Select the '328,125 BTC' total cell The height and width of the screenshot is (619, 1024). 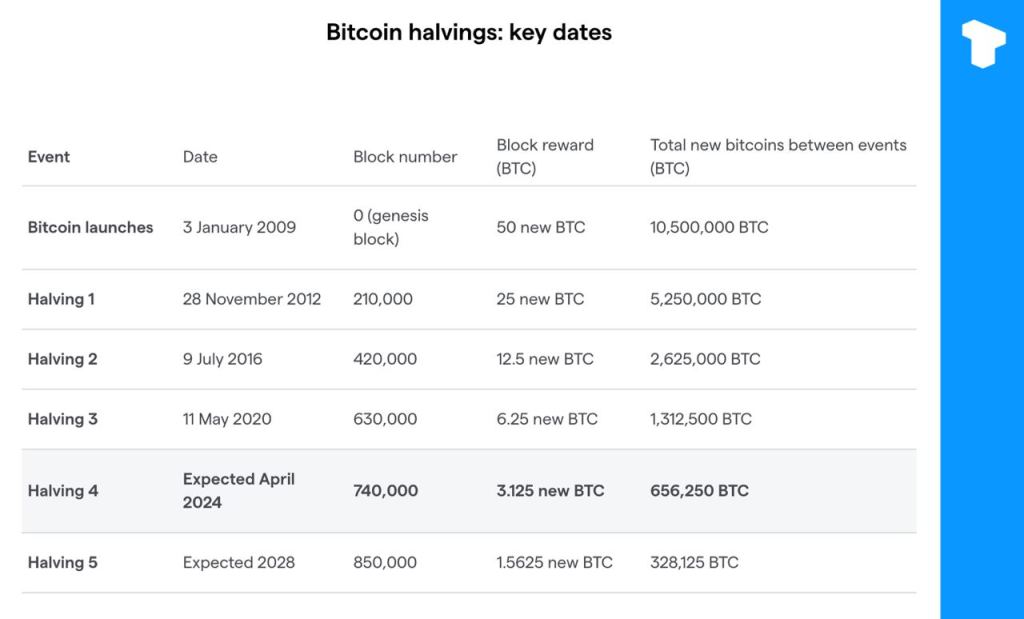pyautogui.click(x=694, y=562)
